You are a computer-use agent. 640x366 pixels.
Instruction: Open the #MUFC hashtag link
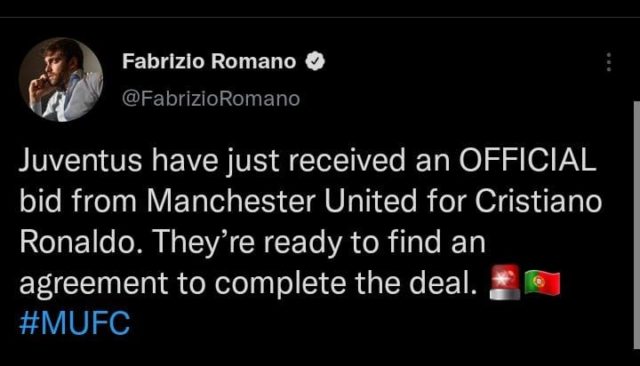click(75, 323)
